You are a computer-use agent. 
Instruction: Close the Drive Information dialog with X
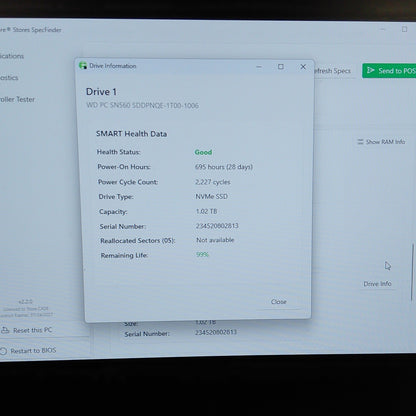click(x=303, y=67)
